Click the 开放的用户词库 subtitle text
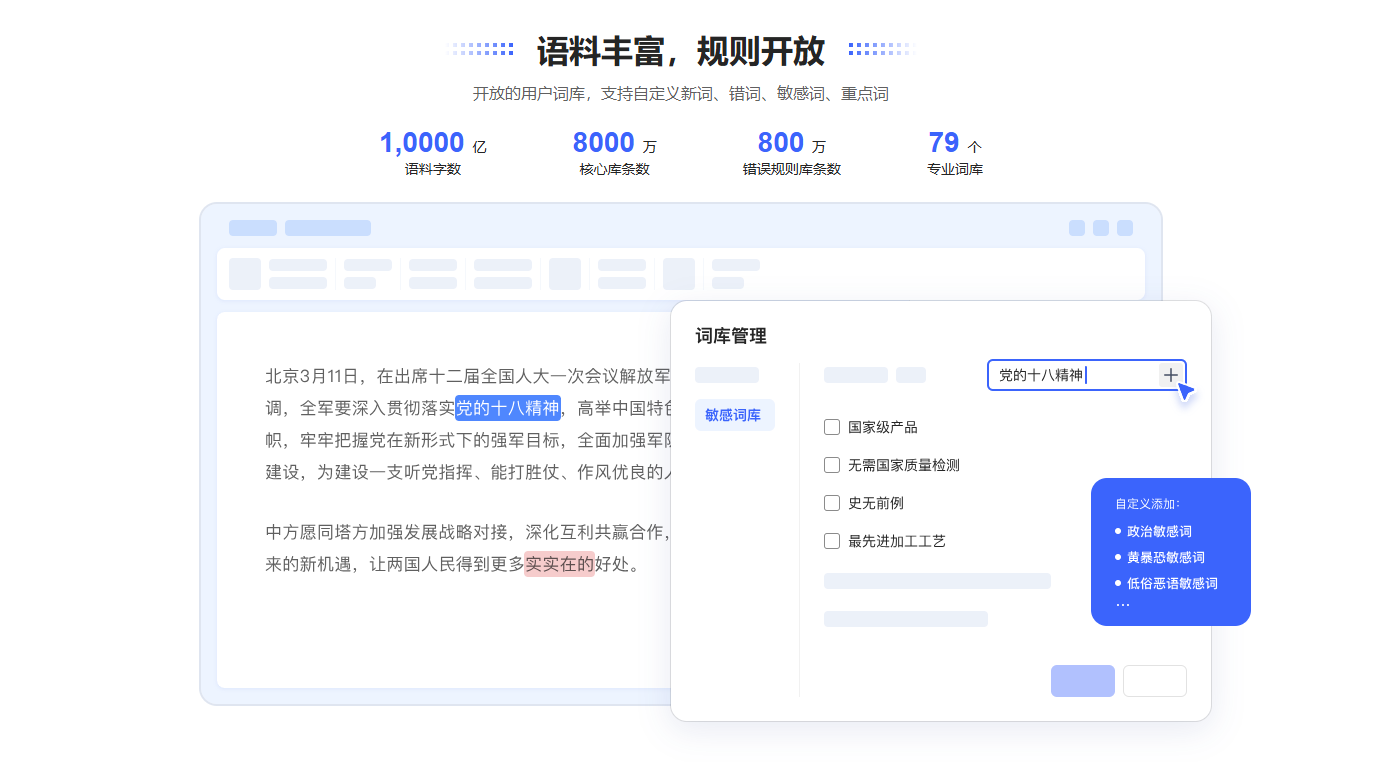This screenshot has width=1393, height=773. tap(681, 94)
